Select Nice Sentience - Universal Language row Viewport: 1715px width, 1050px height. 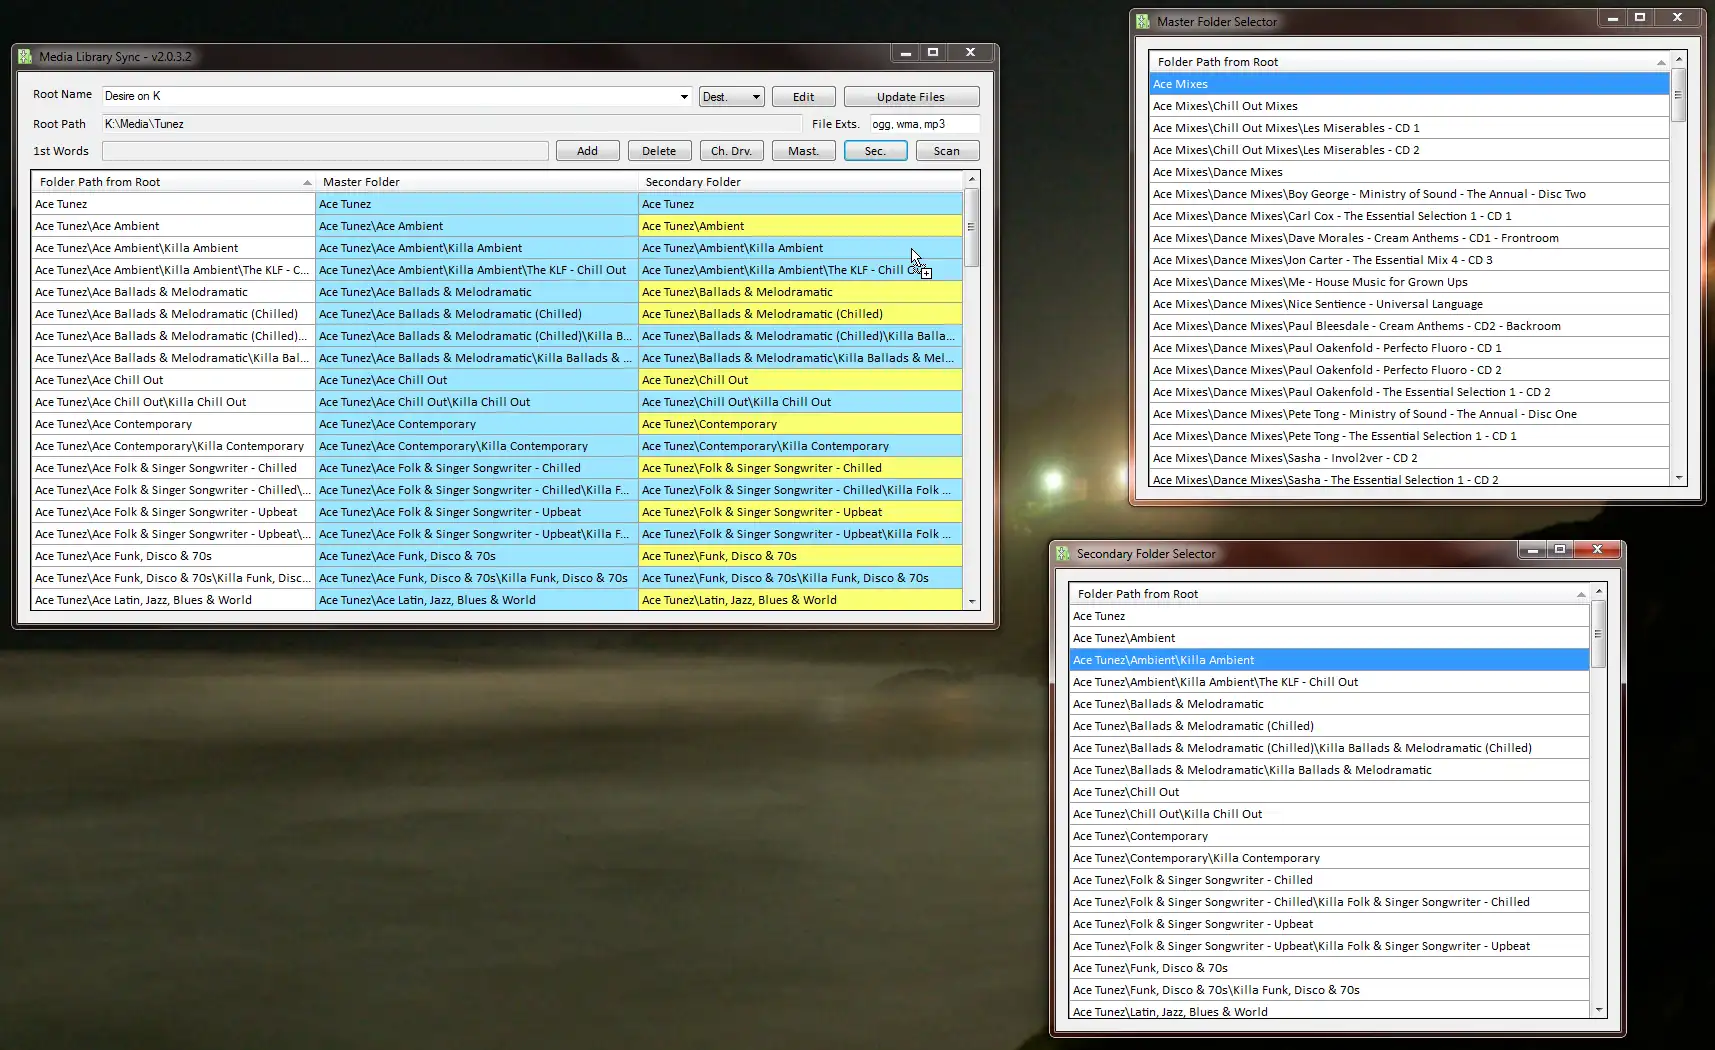tap(1409, 304)
